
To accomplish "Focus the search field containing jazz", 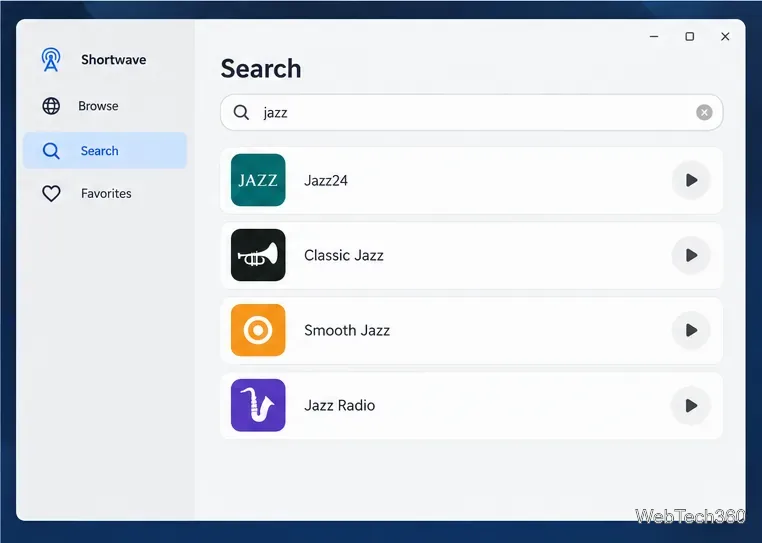I will [x=471, y=112].
